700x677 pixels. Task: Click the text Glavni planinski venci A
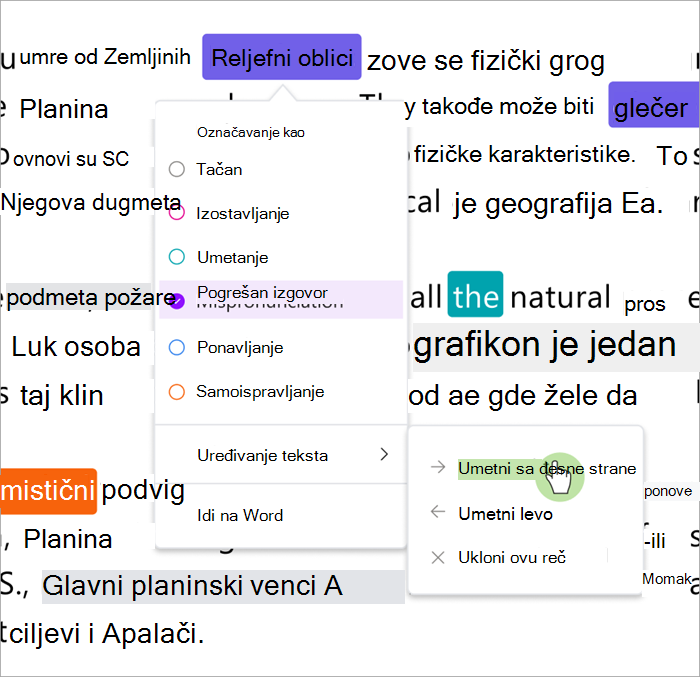[192, 586]
